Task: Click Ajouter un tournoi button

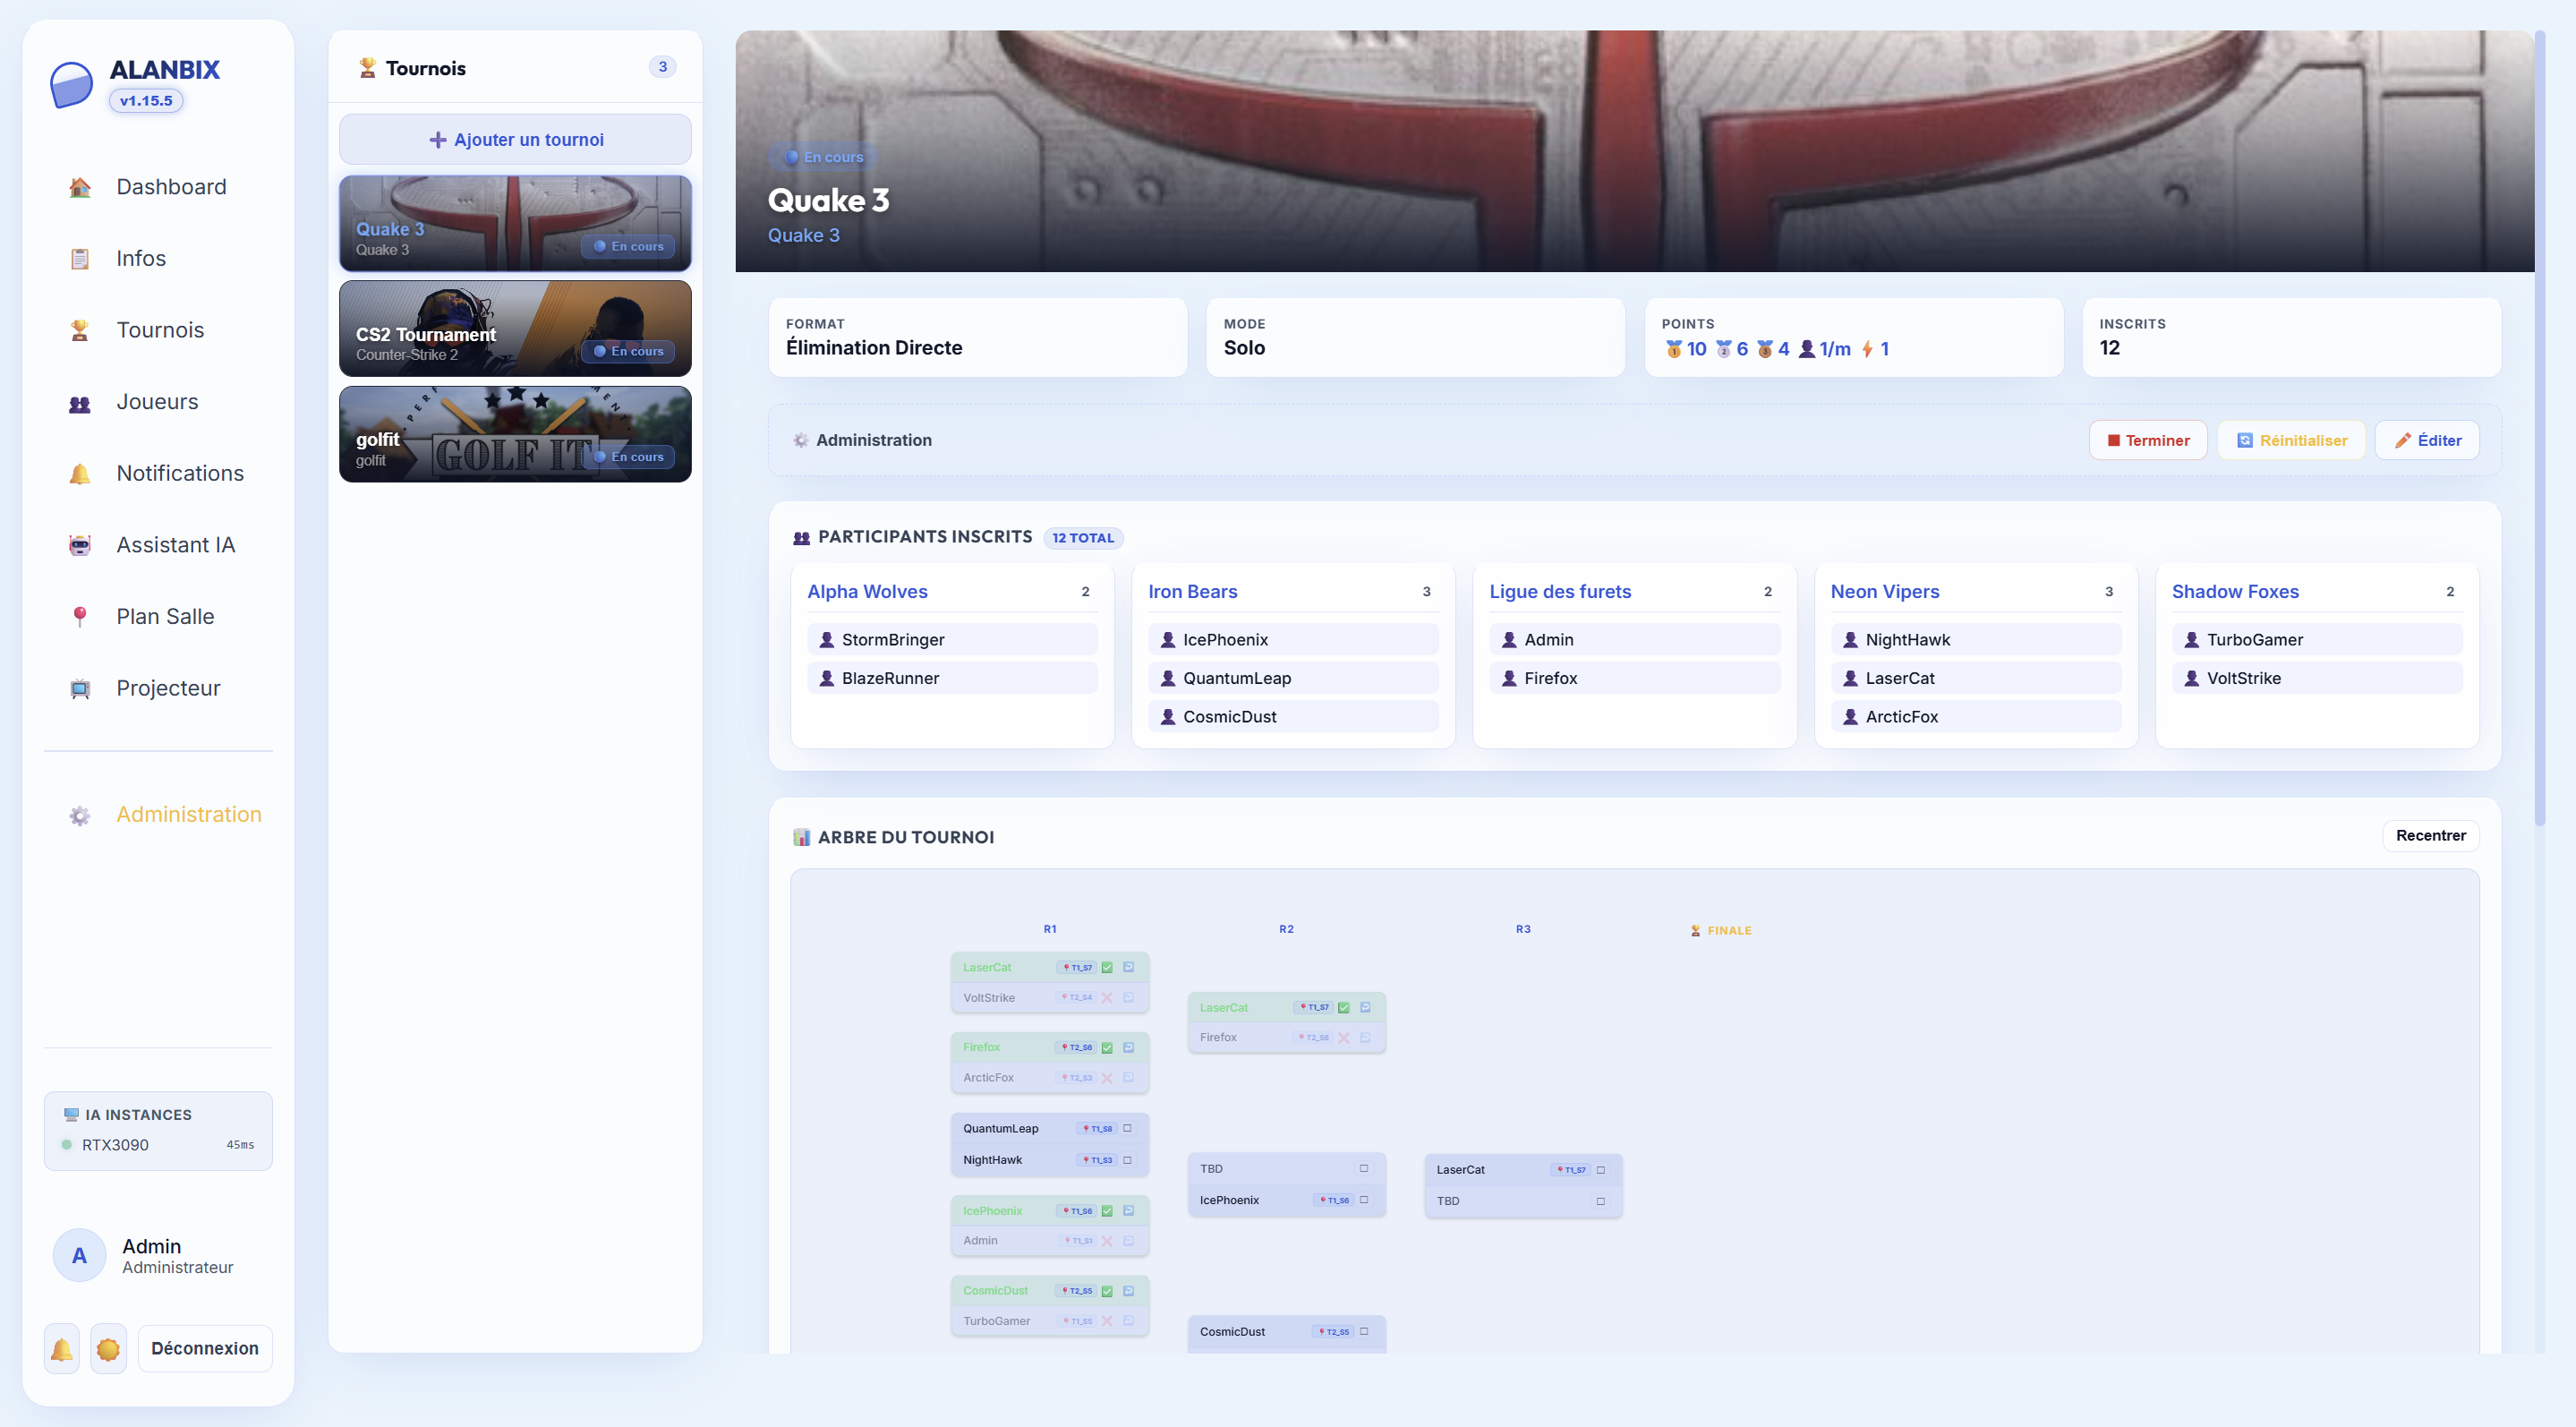Action: pos(515,140)
